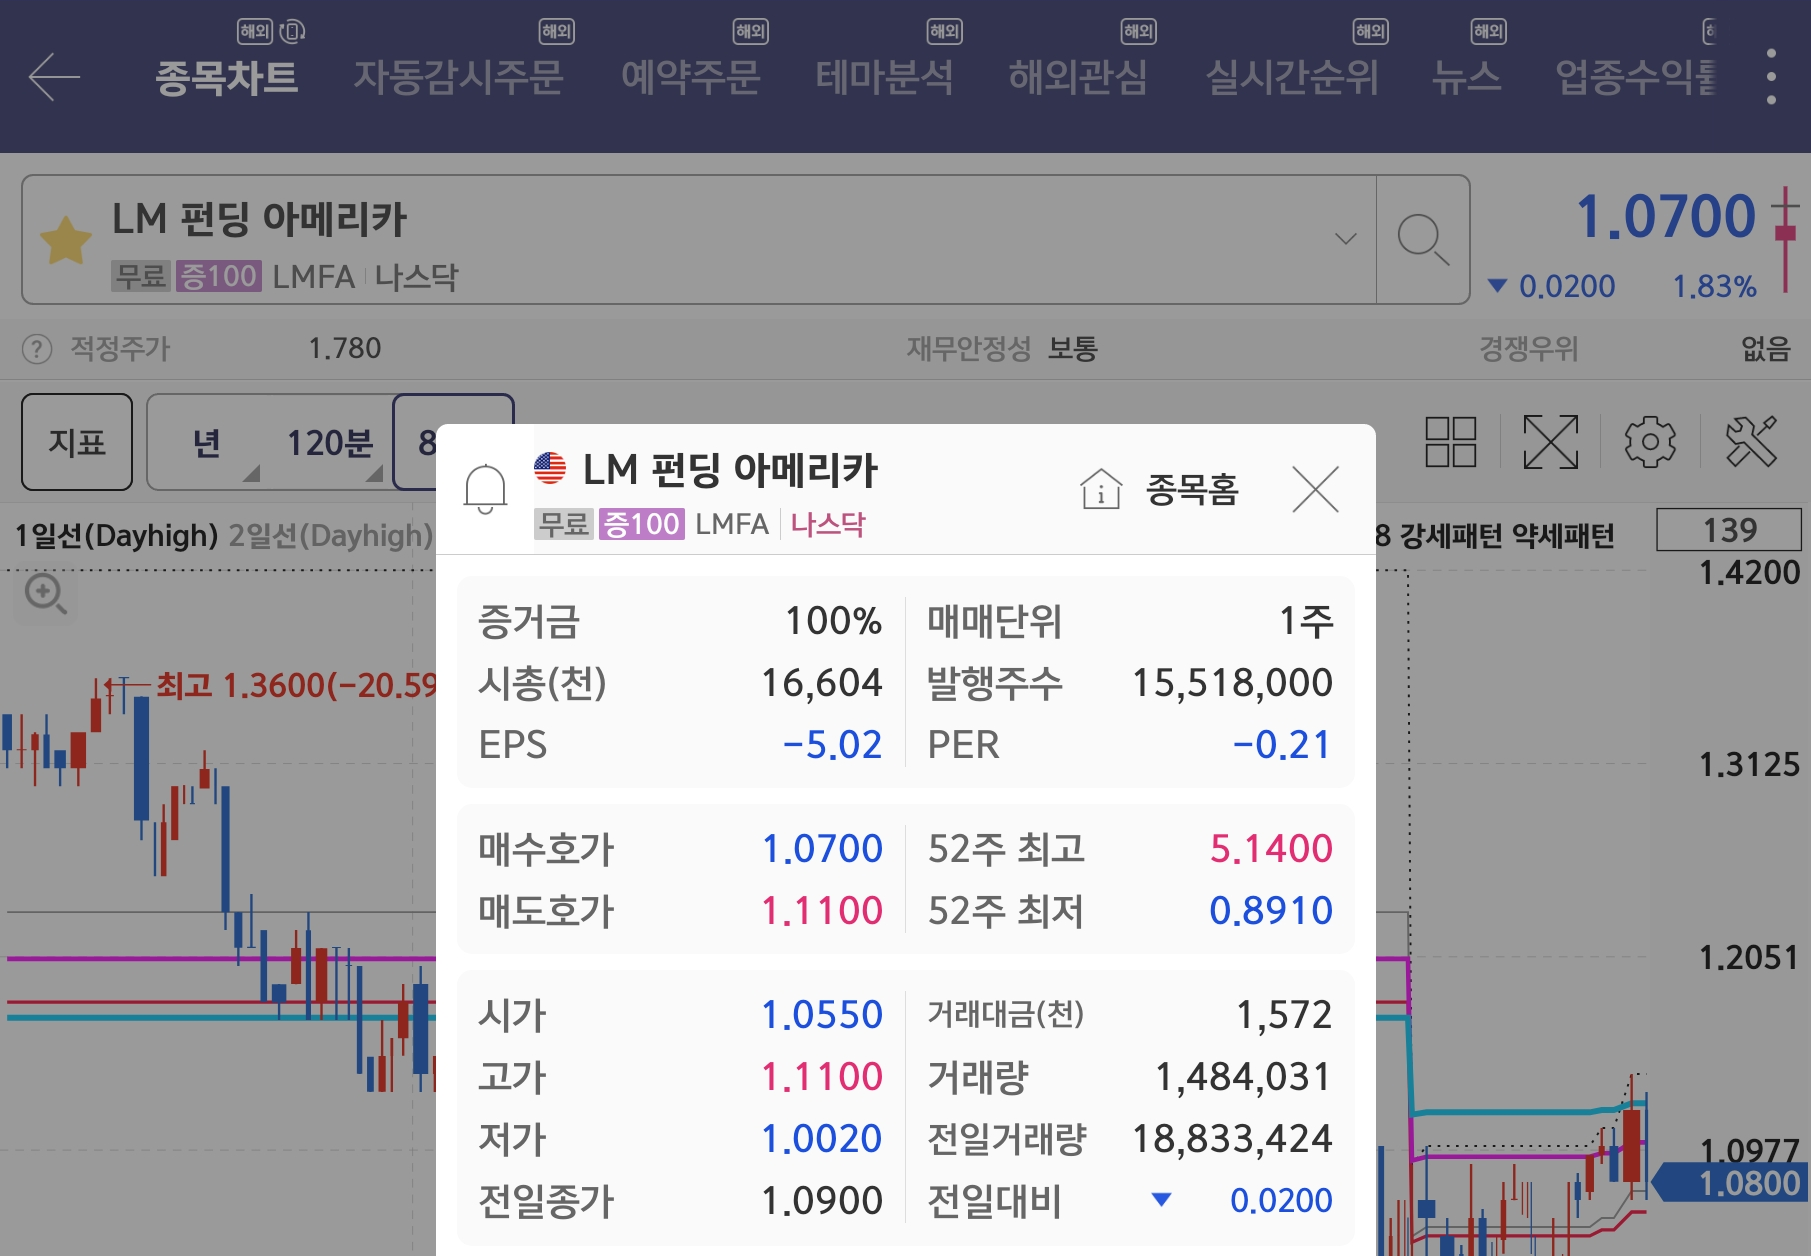1811x1256 pixels.
Task: Select the 52주 최저 value 0.8910
Action: (1271, 911)
